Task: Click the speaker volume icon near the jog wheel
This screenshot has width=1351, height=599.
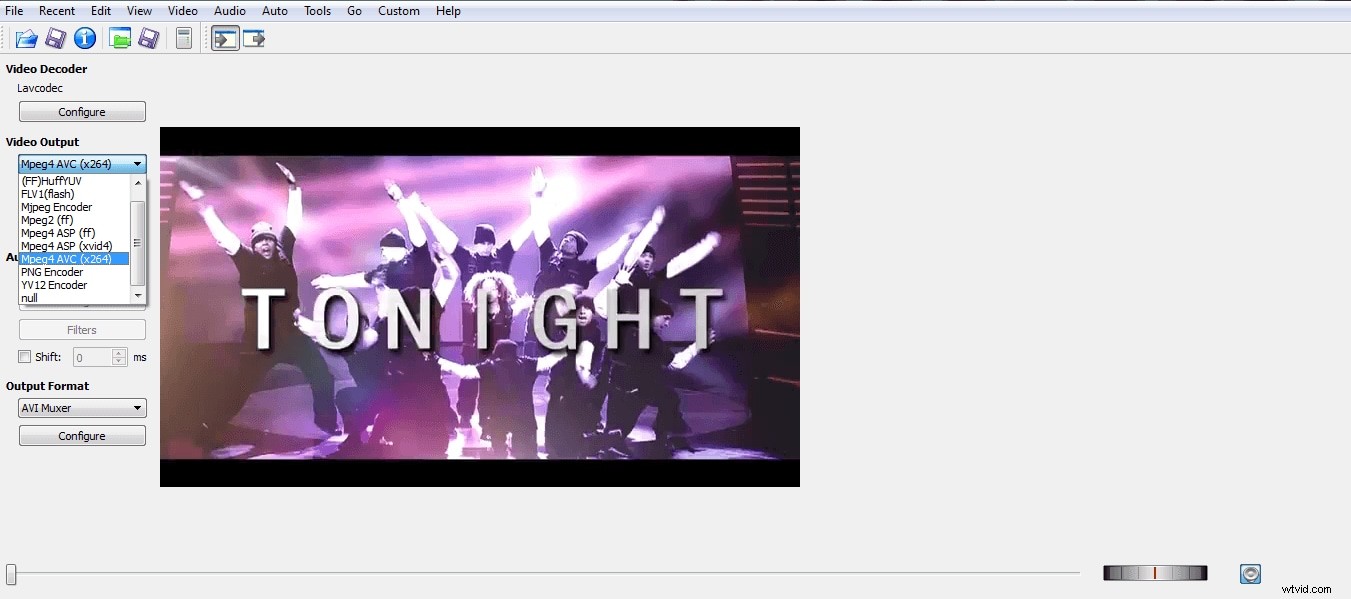Action: (x=1250, y=573)
